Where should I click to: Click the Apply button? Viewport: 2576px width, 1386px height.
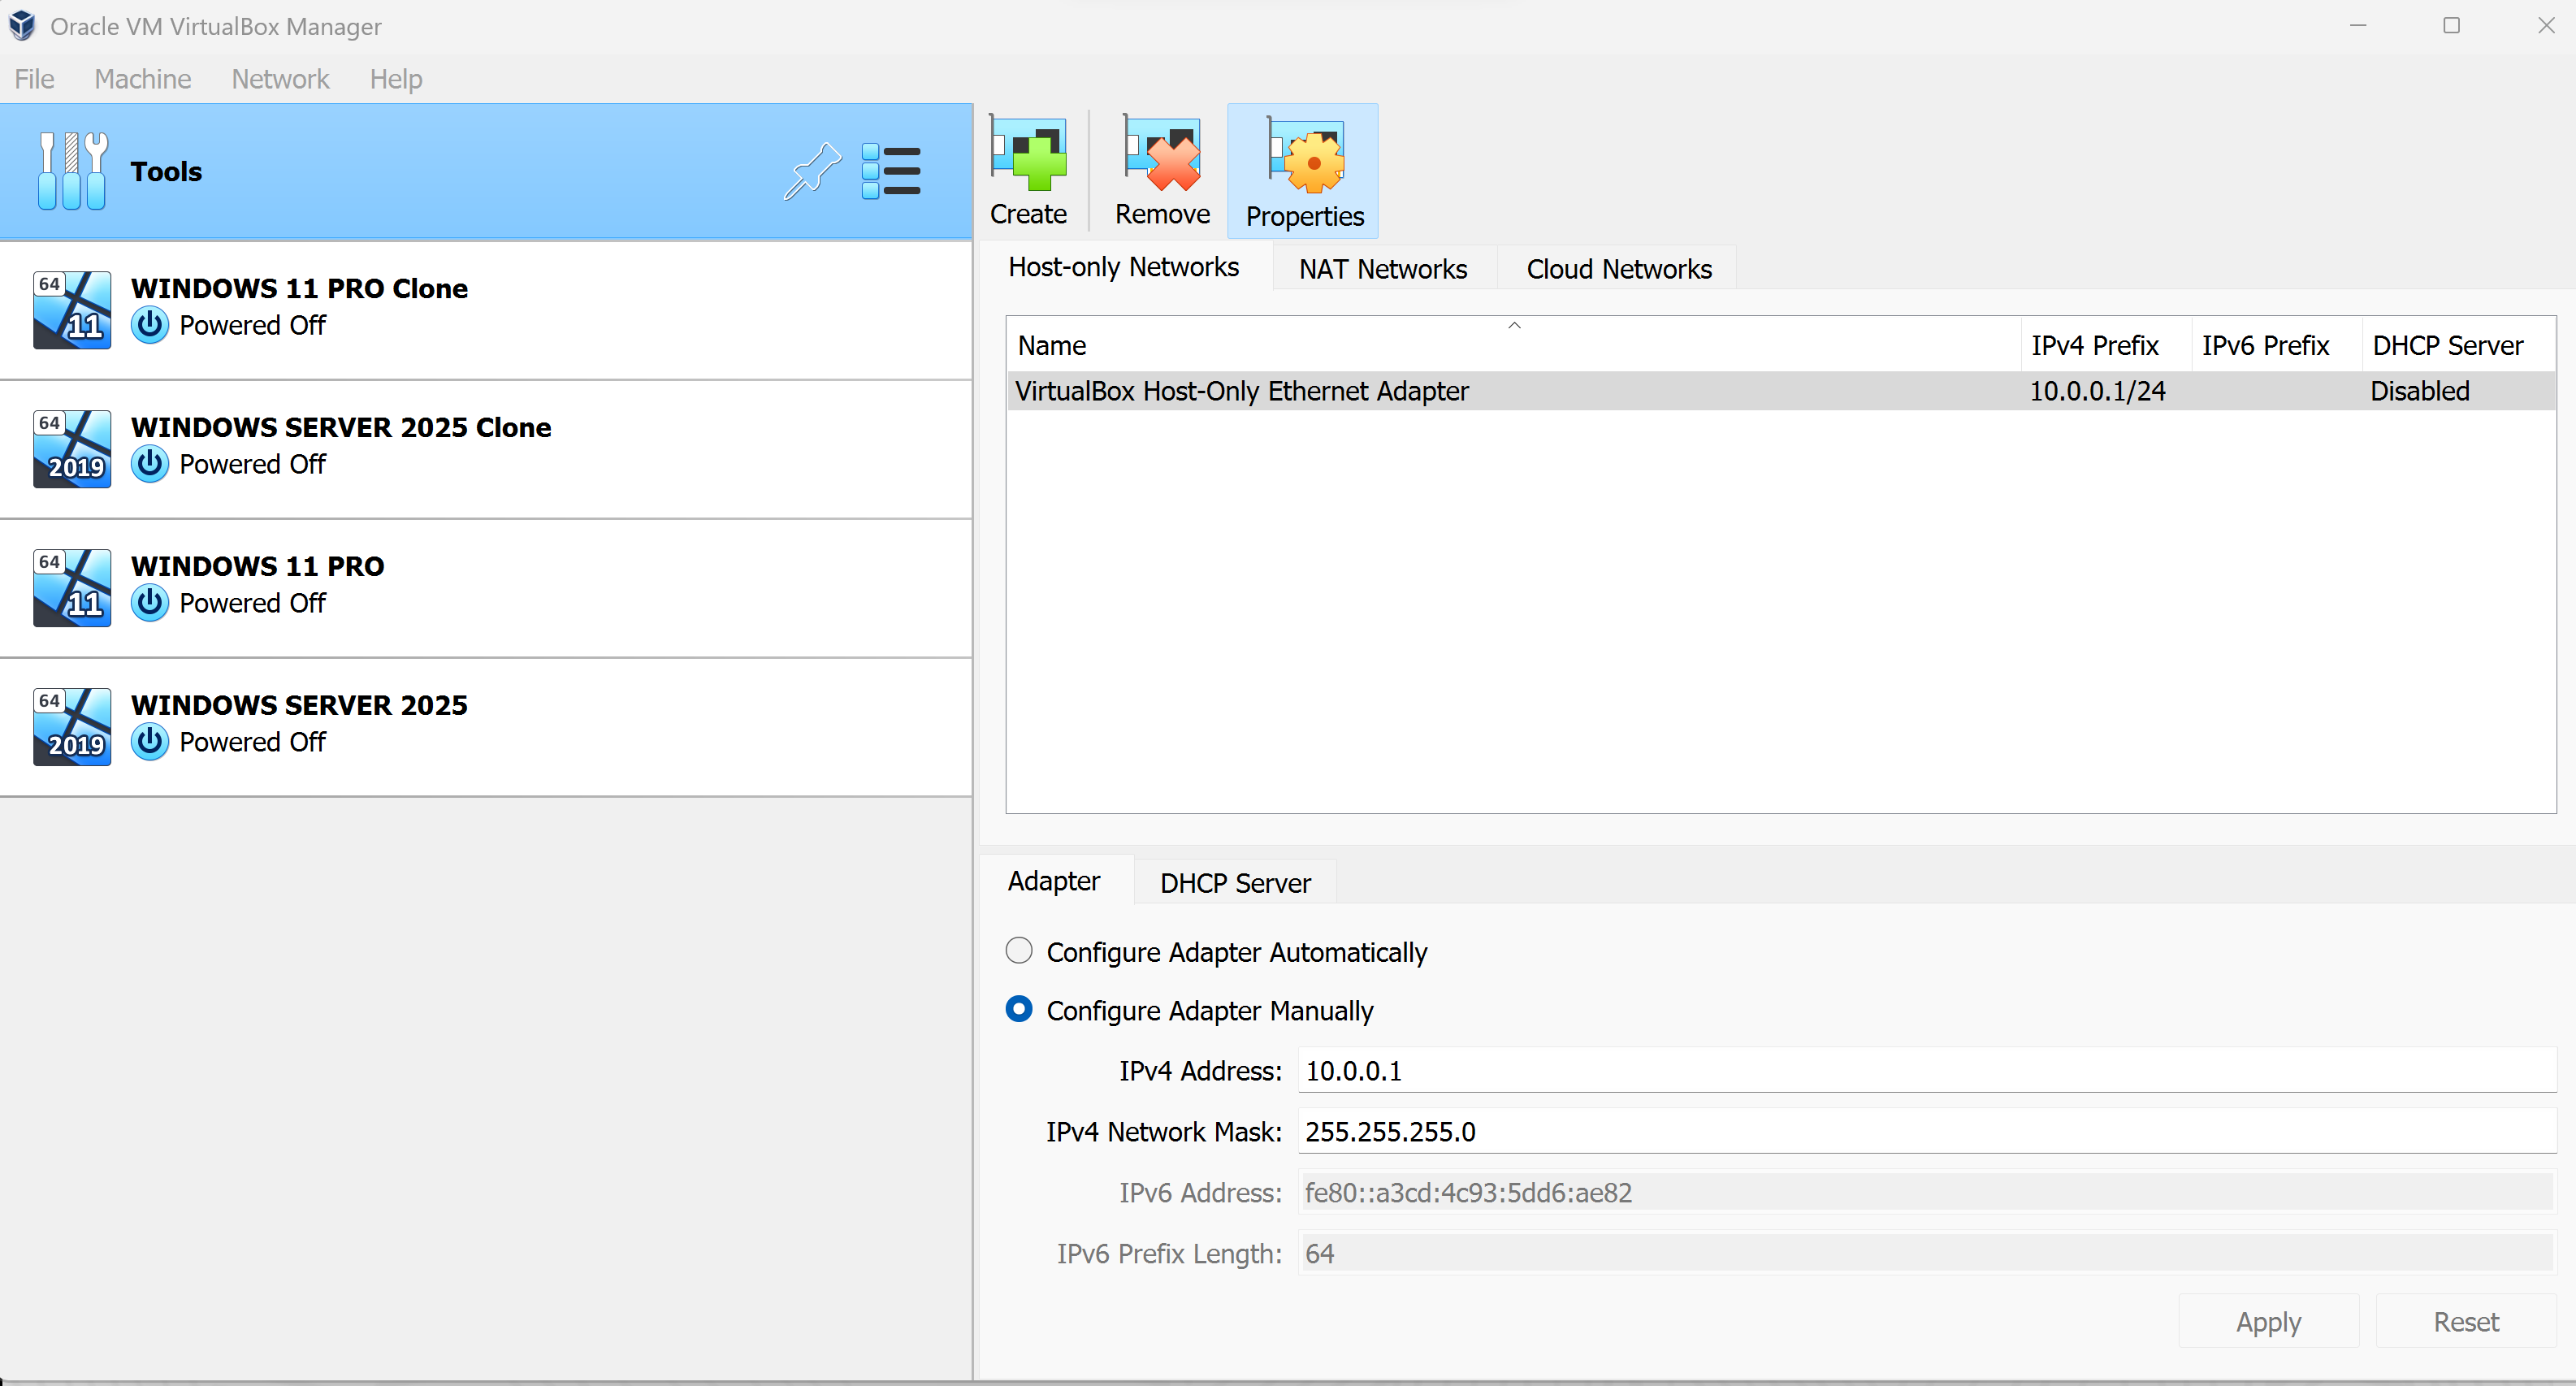tap(2267, 1321)
